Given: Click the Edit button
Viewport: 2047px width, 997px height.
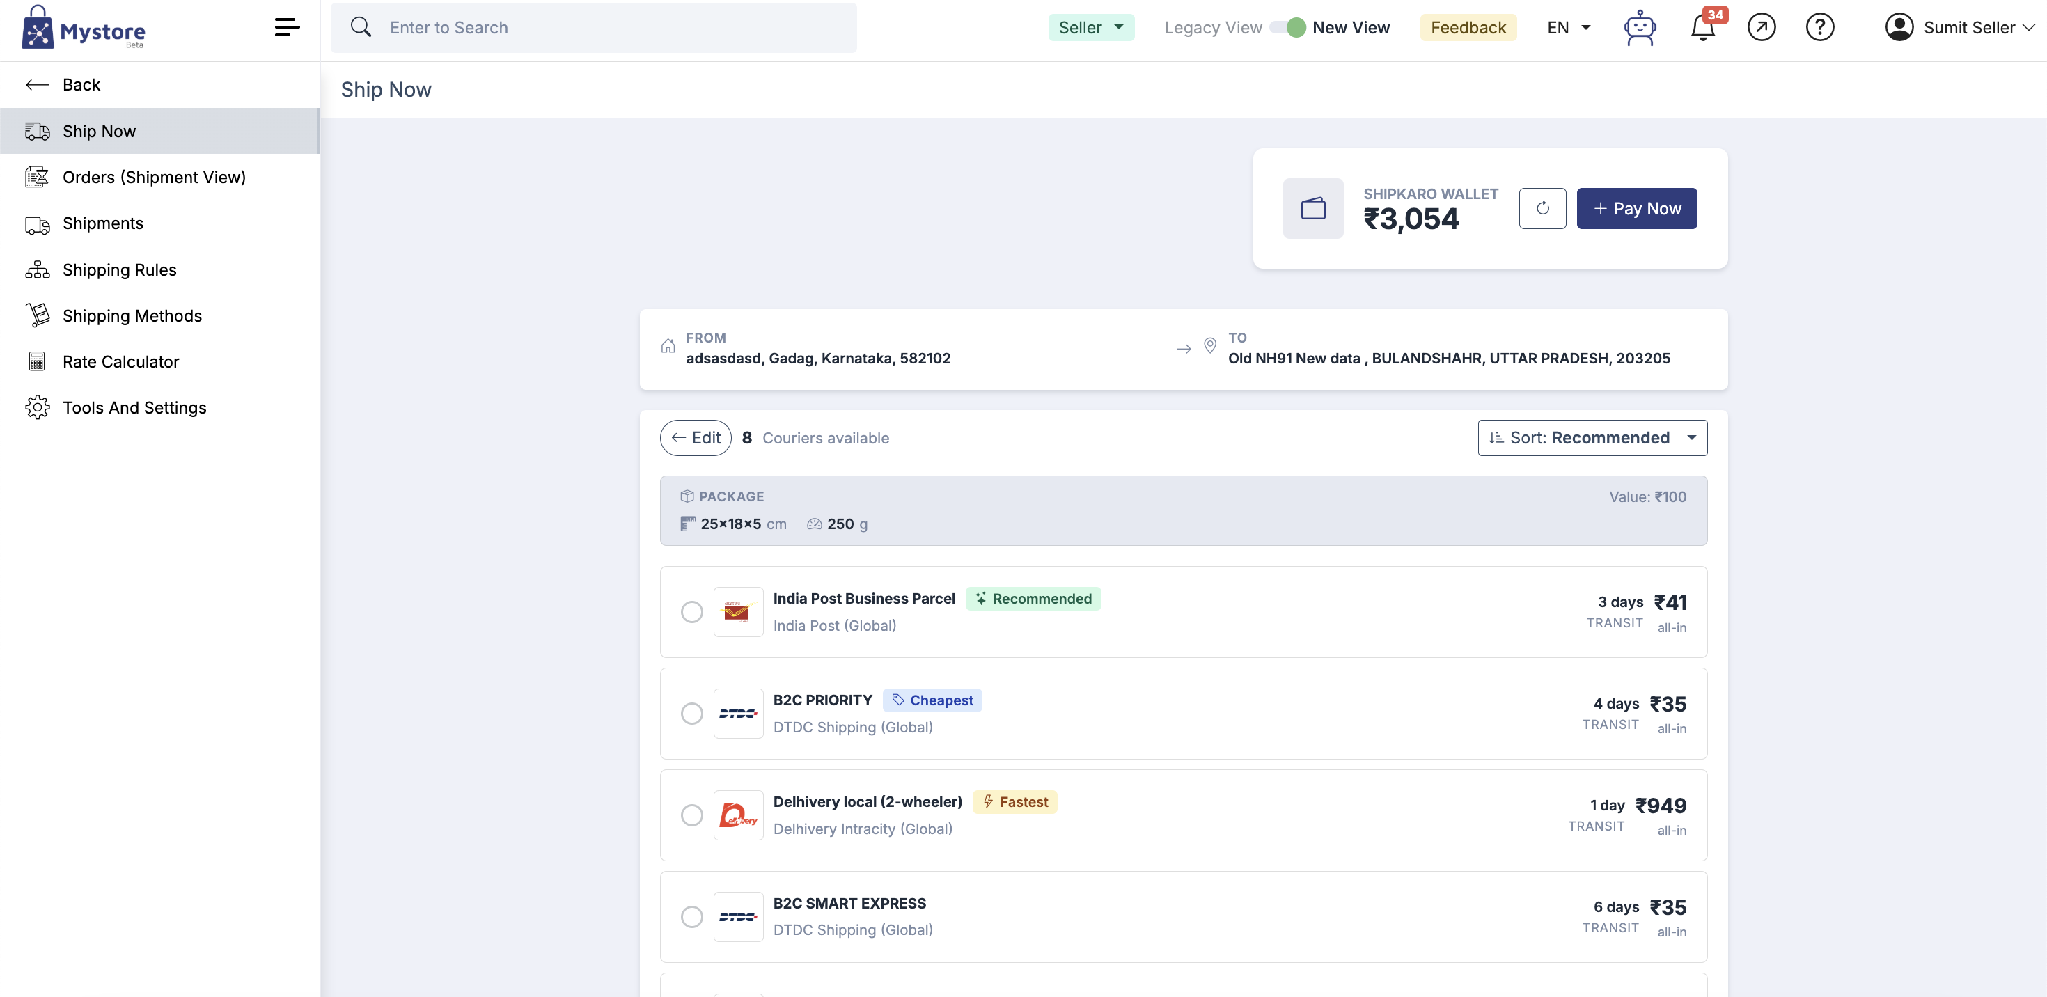Looking at the screenshot, I should click(x=696, y=438).
